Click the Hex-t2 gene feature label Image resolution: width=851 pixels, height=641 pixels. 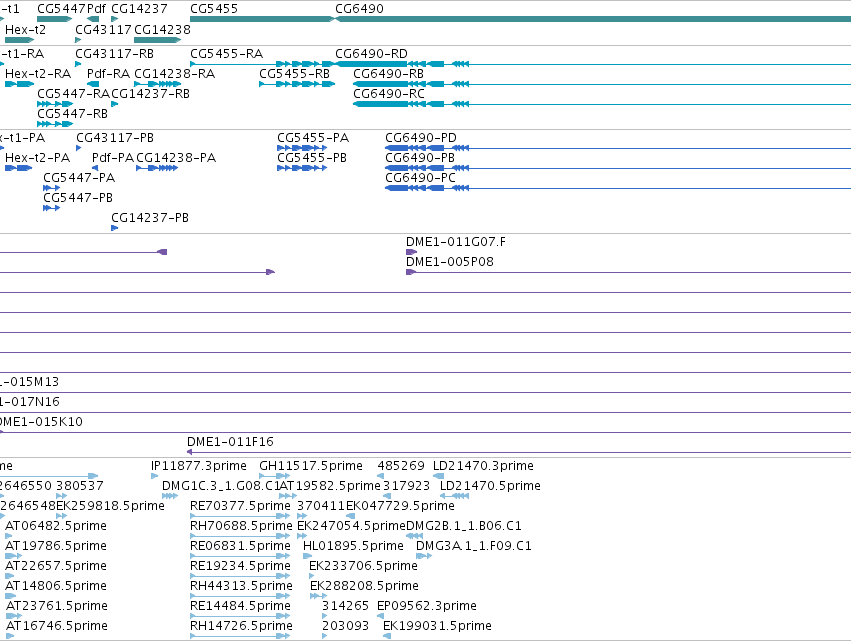[x=26, y=29]
